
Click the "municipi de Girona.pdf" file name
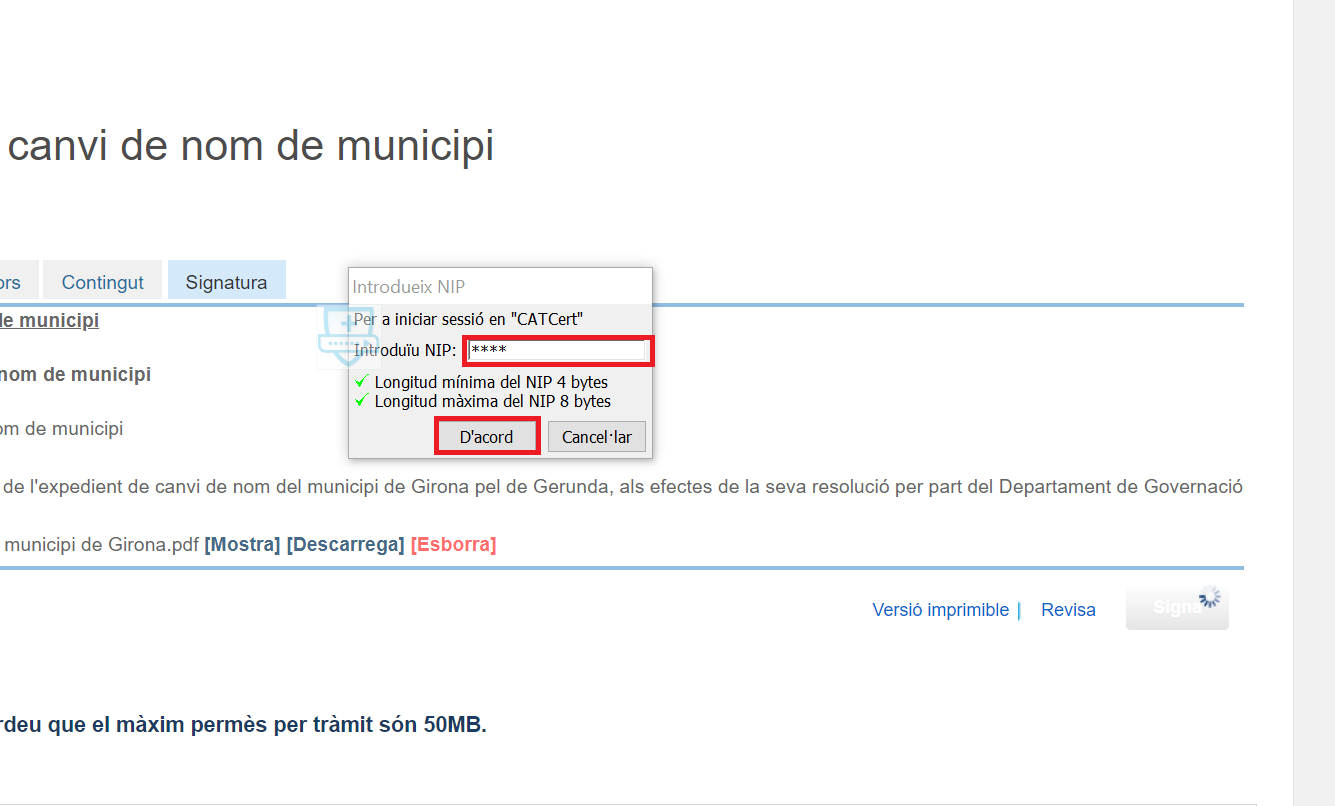[x=100, y=545]
